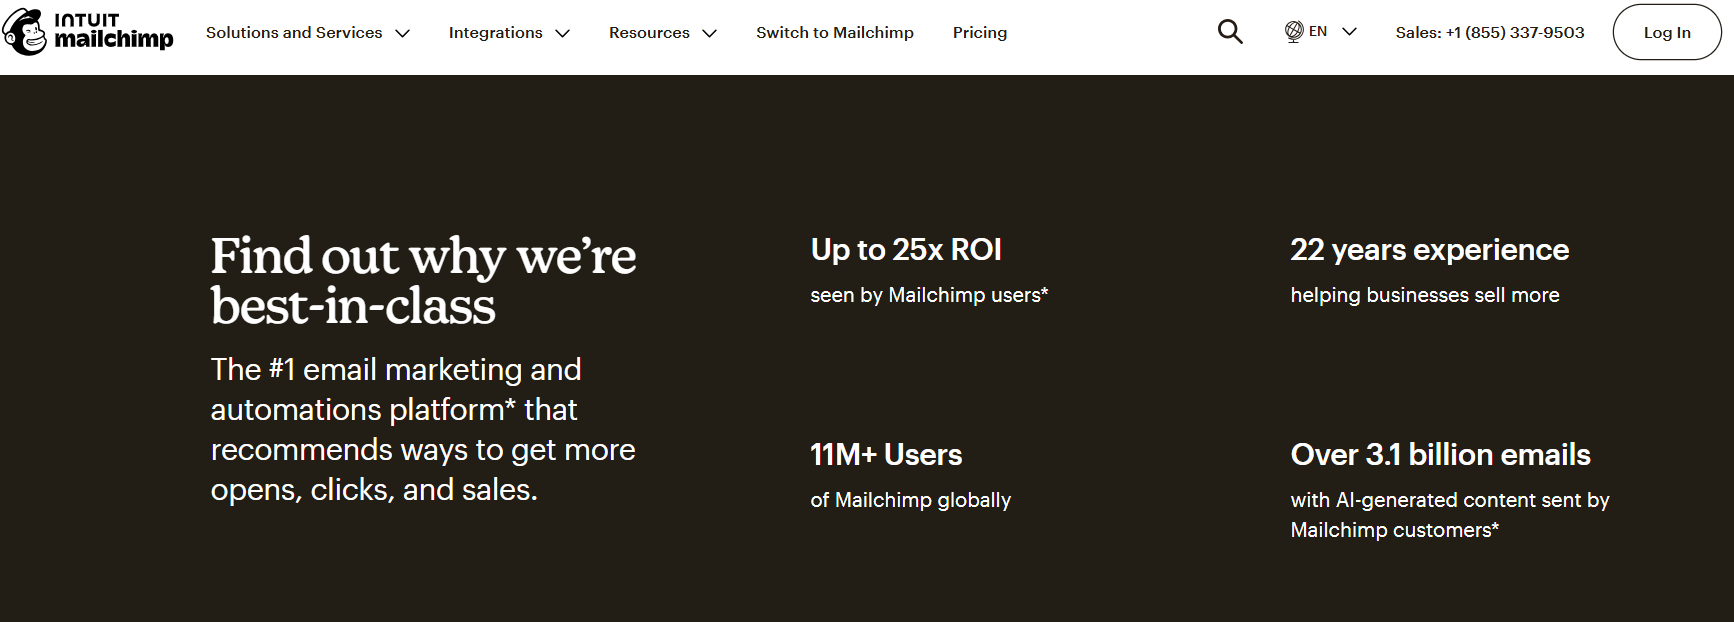
Task: Open the Resources menu
Action: point(663,33)
